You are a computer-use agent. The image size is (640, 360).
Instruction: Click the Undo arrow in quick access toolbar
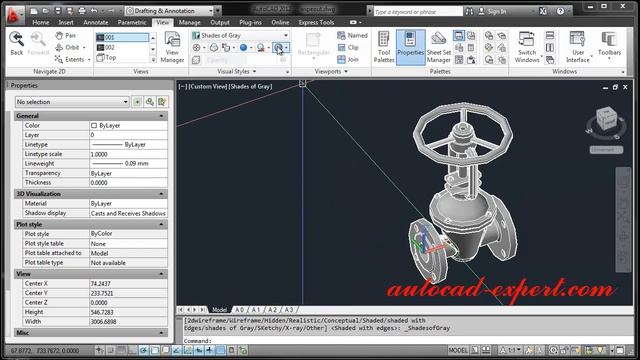[94, 11]
